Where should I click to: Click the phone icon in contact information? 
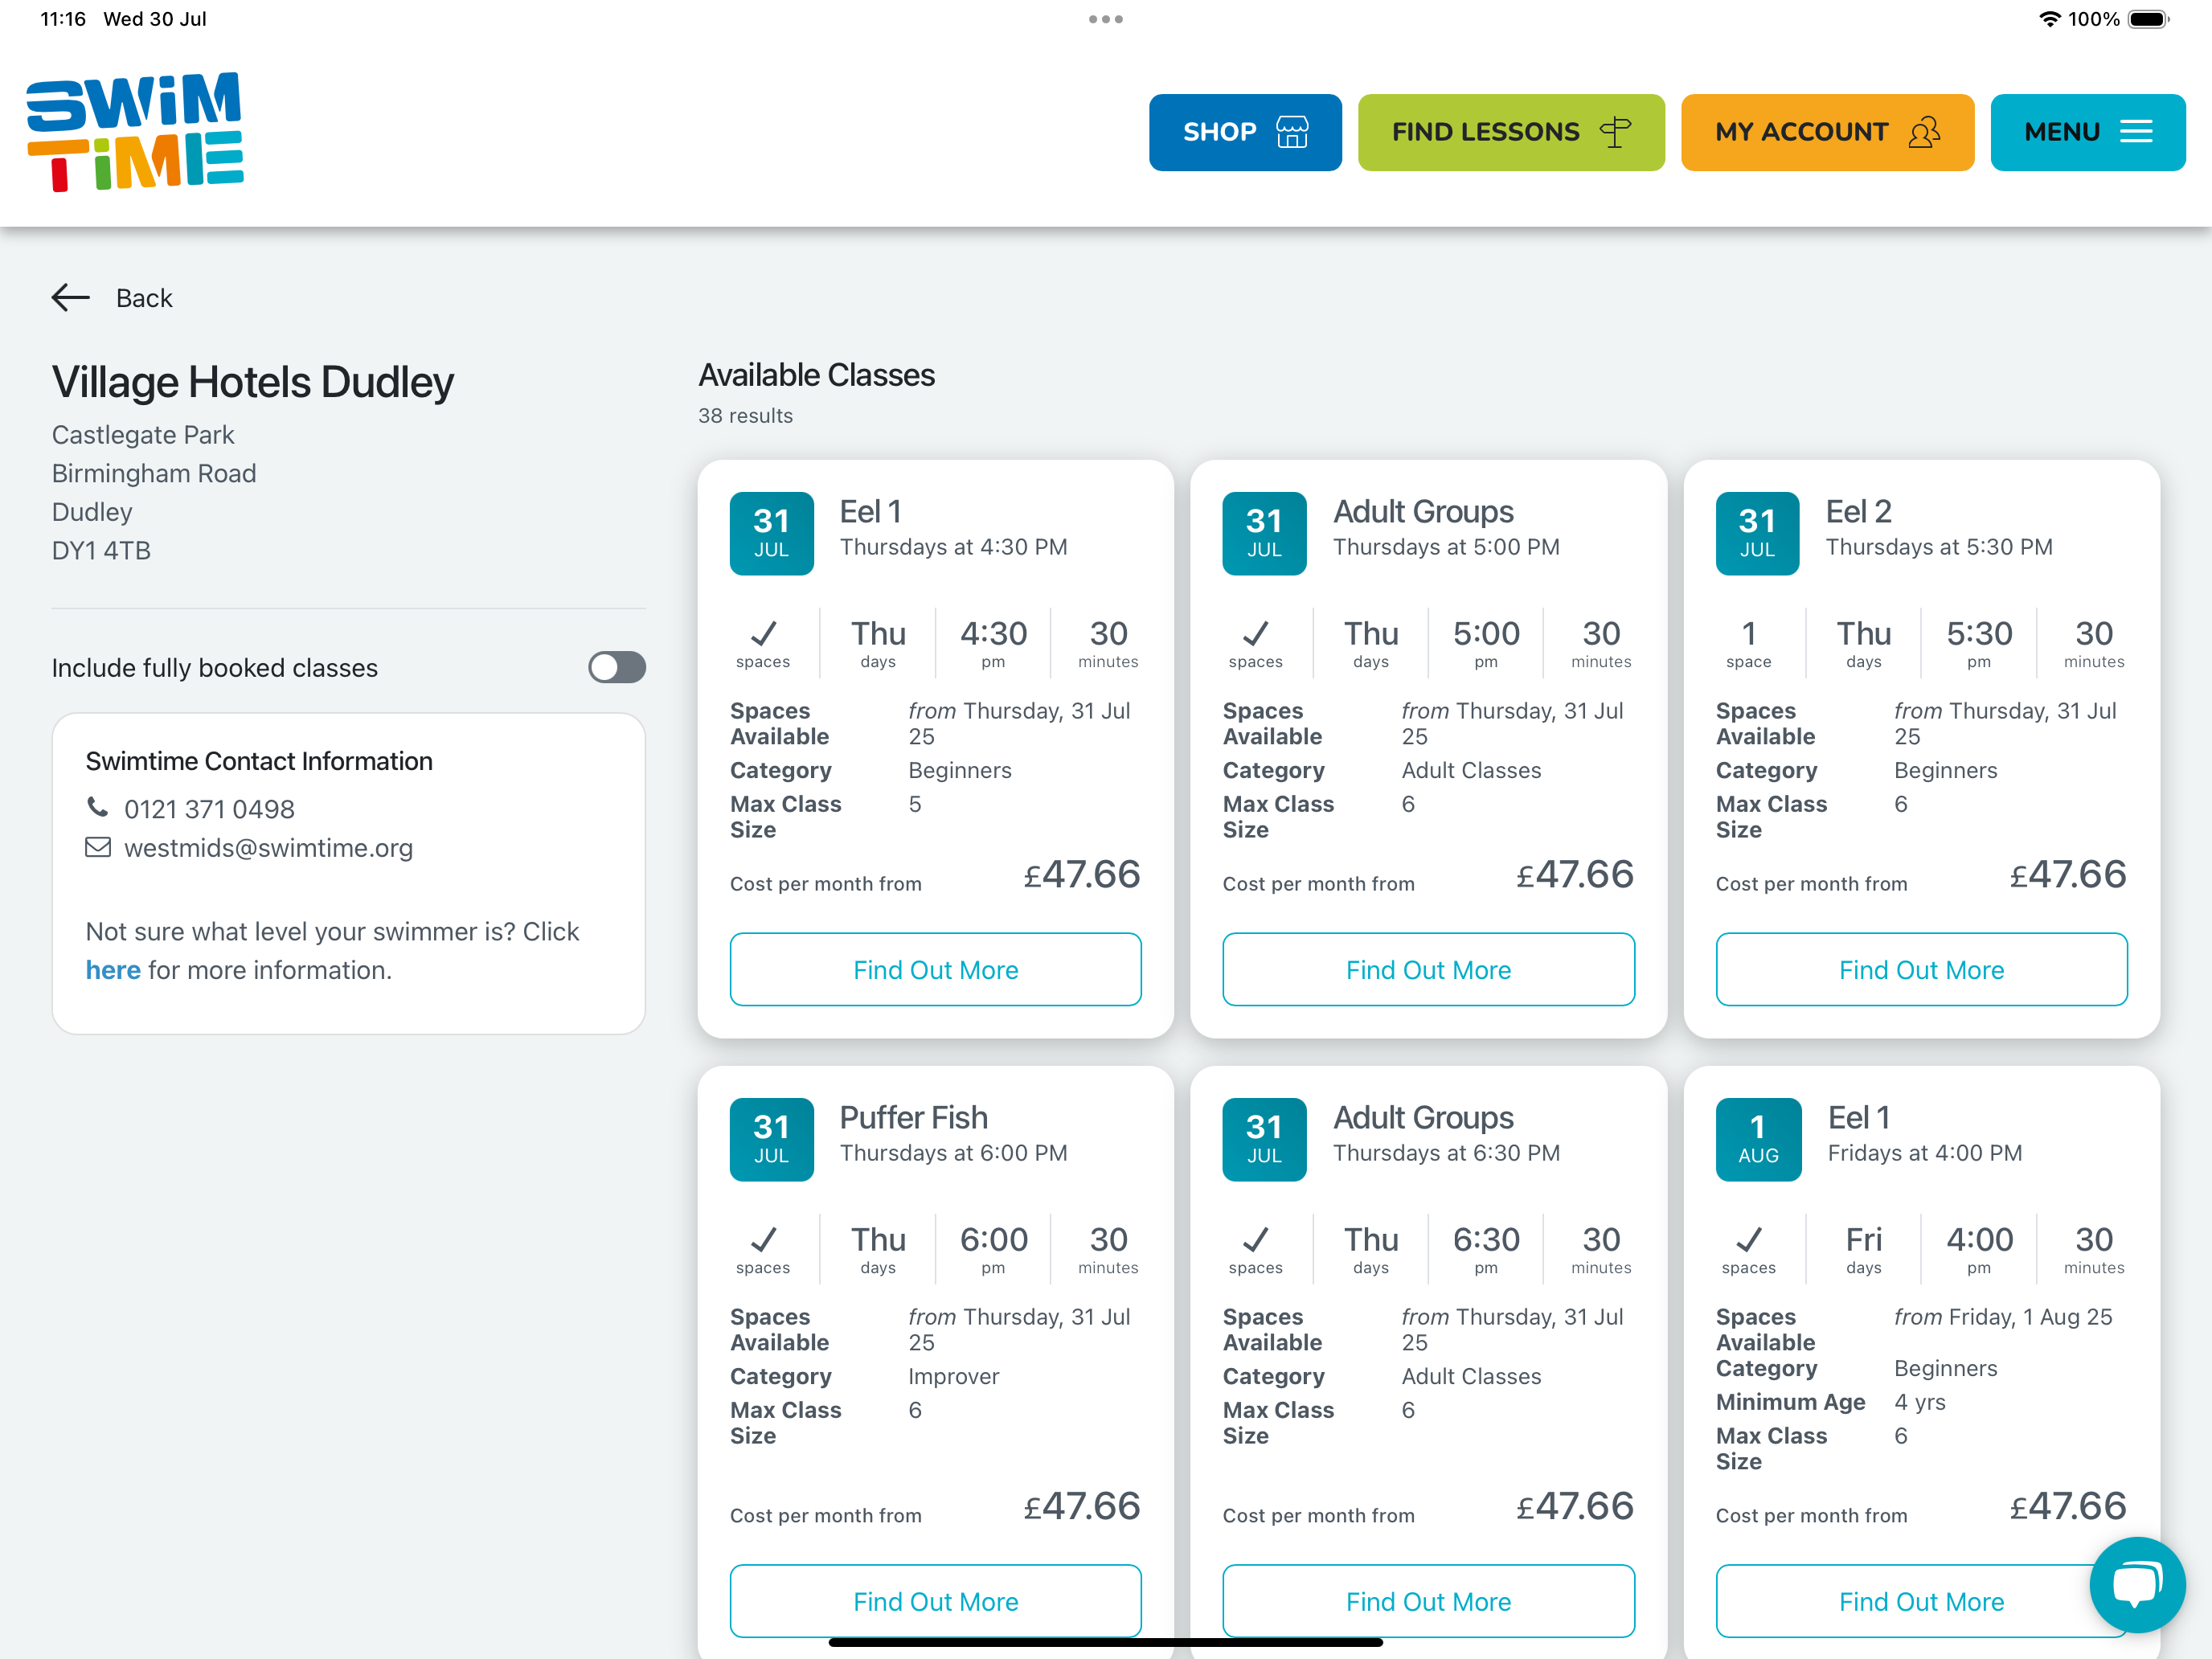[x=97, y=806]
